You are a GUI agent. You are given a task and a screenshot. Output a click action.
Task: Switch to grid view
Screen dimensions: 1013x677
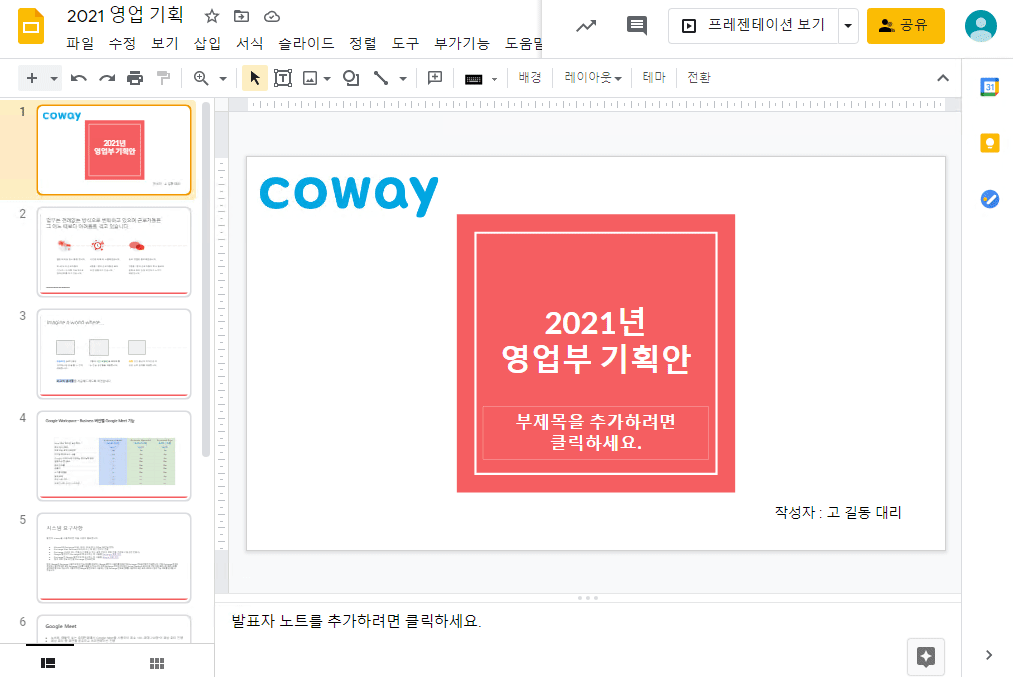click(x=157, y=663)
